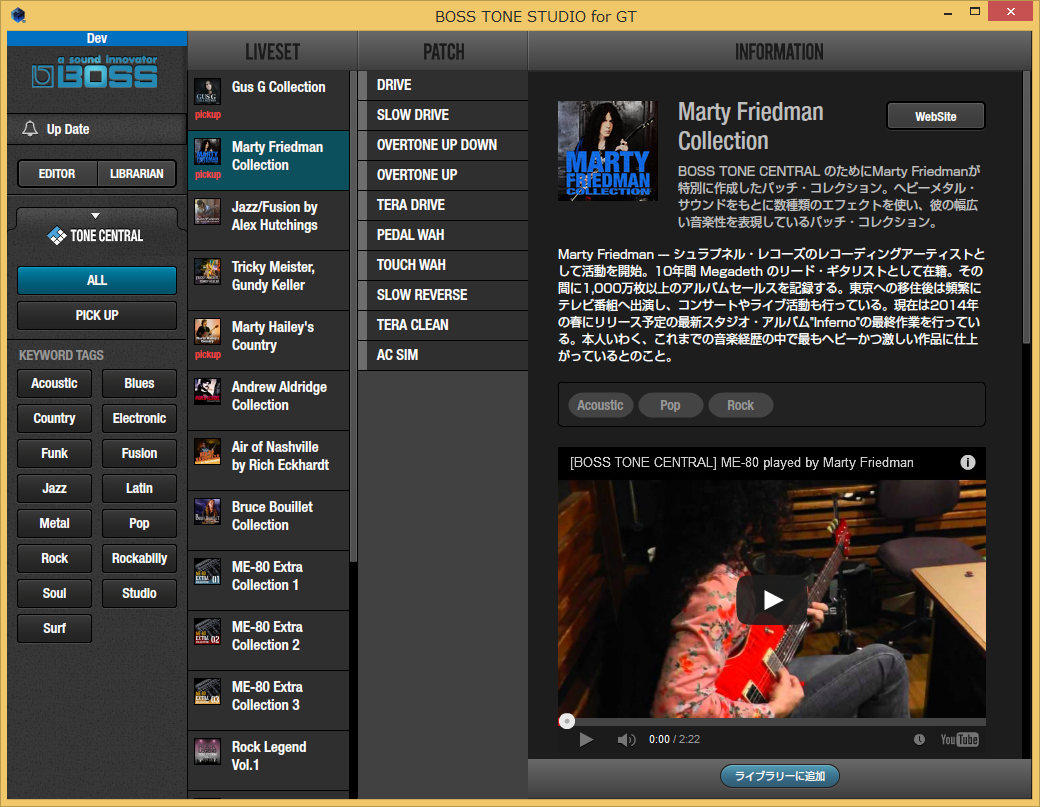Filter by the Metal keyword tag

coord(54,523)
